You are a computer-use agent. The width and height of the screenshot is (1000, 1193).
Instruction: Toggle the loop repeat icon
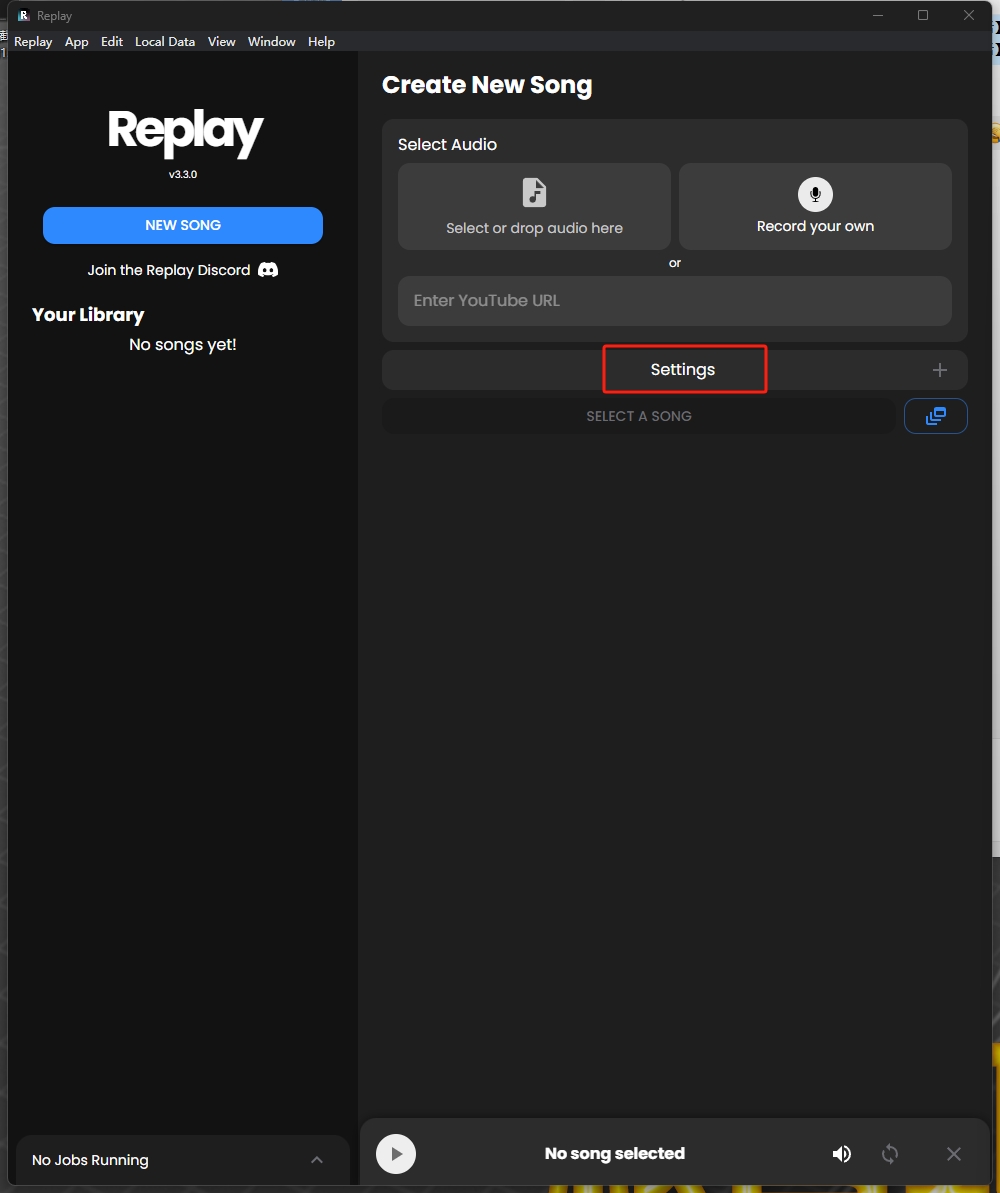coord(890,1154)
